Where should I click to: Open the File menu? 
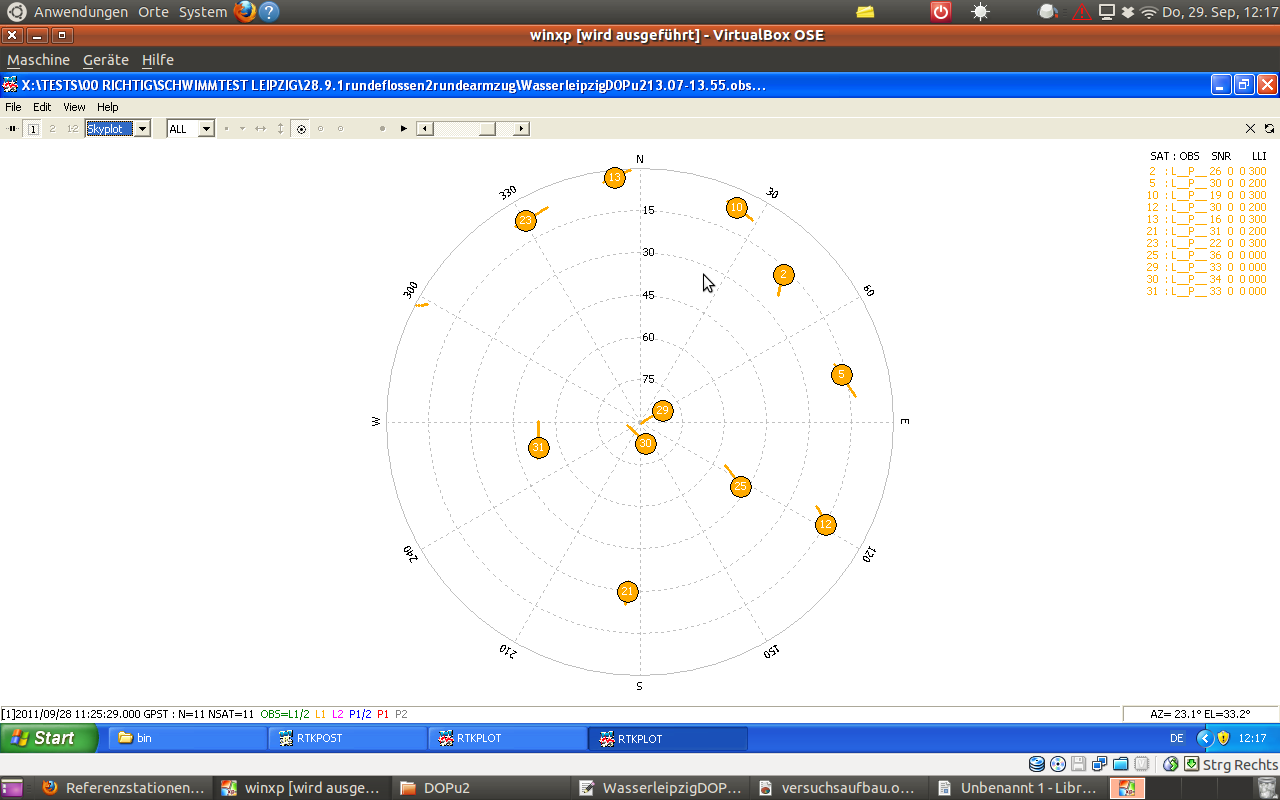click(13, 107)
